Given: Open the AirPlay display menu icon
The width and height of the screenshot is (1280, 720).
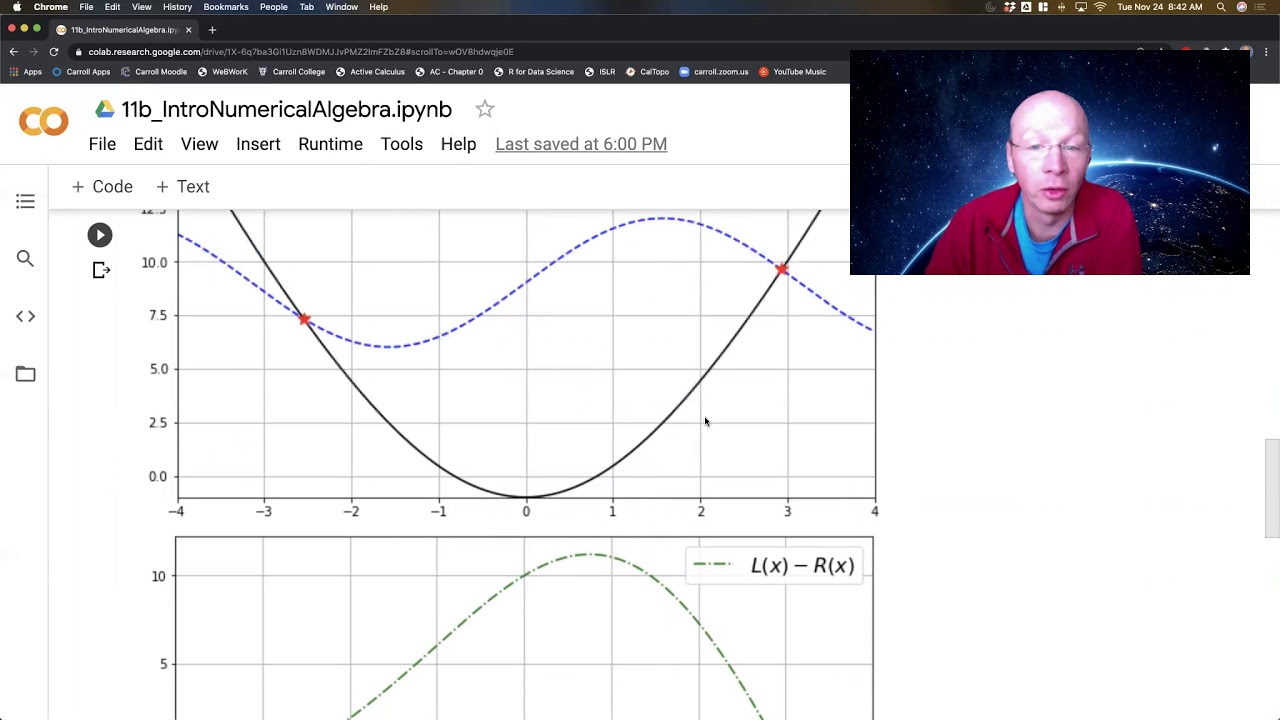Looking at the screenshot, I should [1081, 7].
